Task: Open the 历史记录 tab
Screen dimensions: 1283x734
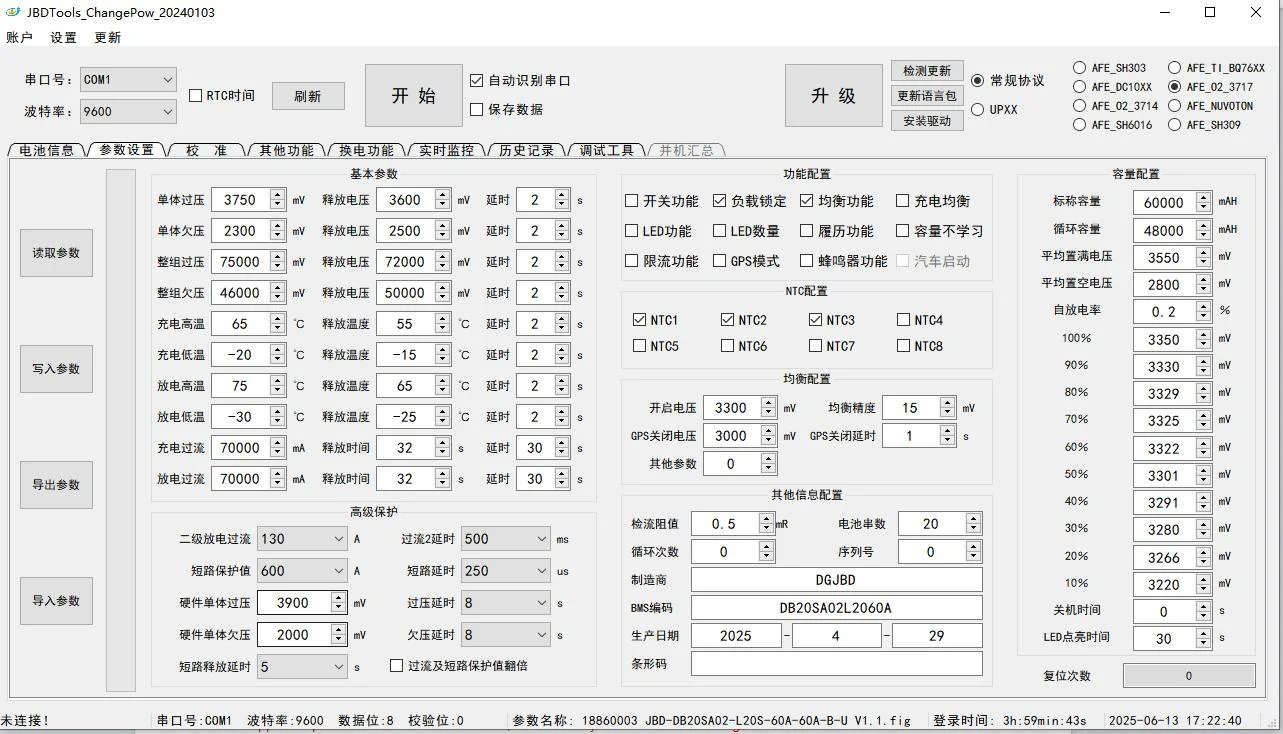Action: [x=526, y=150]
